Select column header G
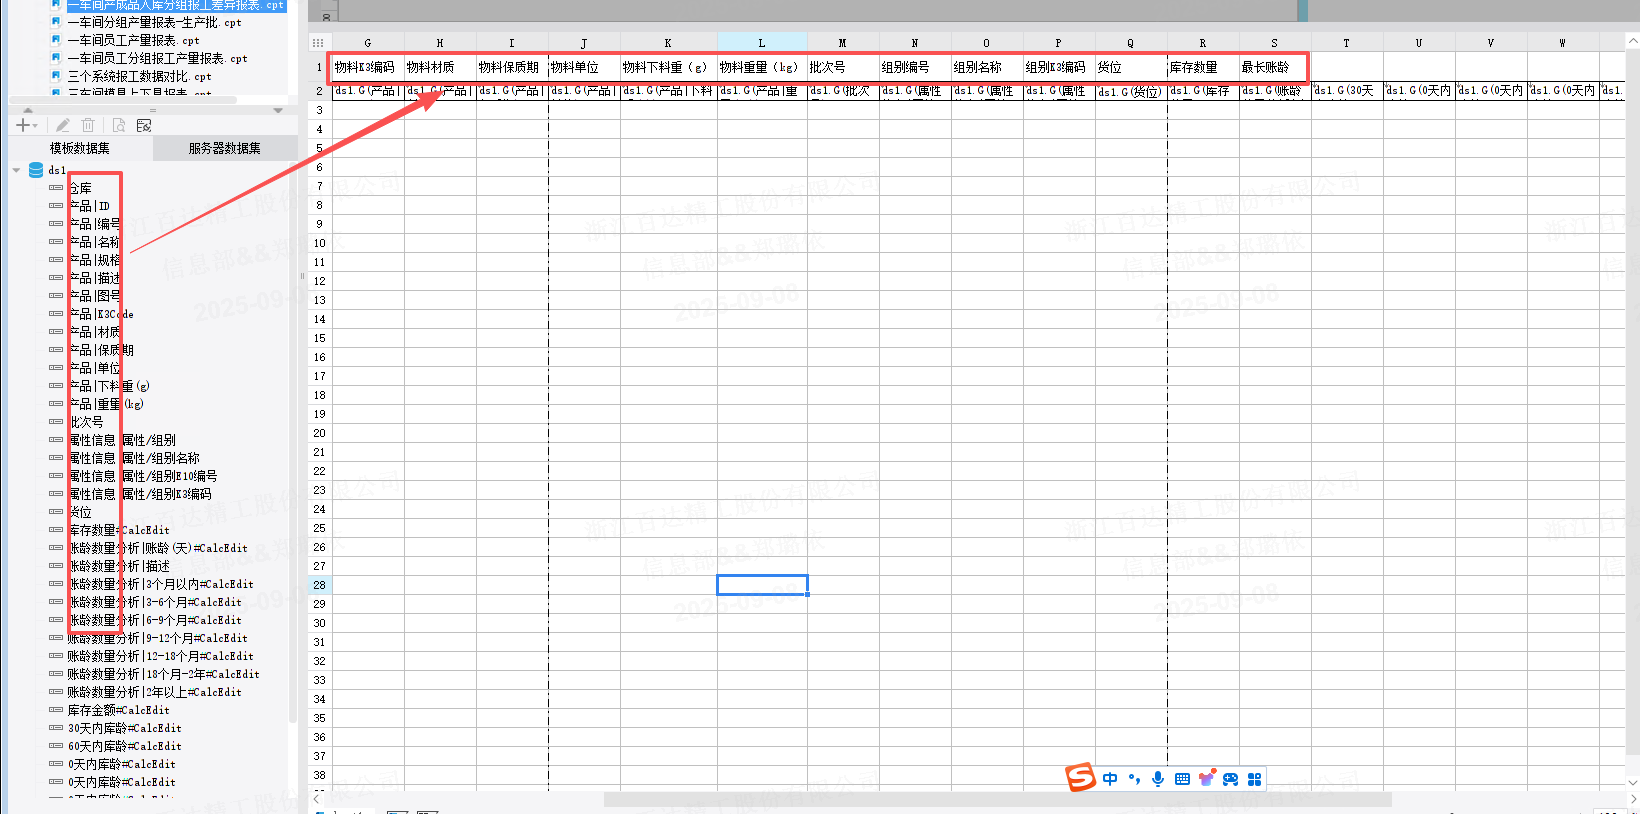 368,43
